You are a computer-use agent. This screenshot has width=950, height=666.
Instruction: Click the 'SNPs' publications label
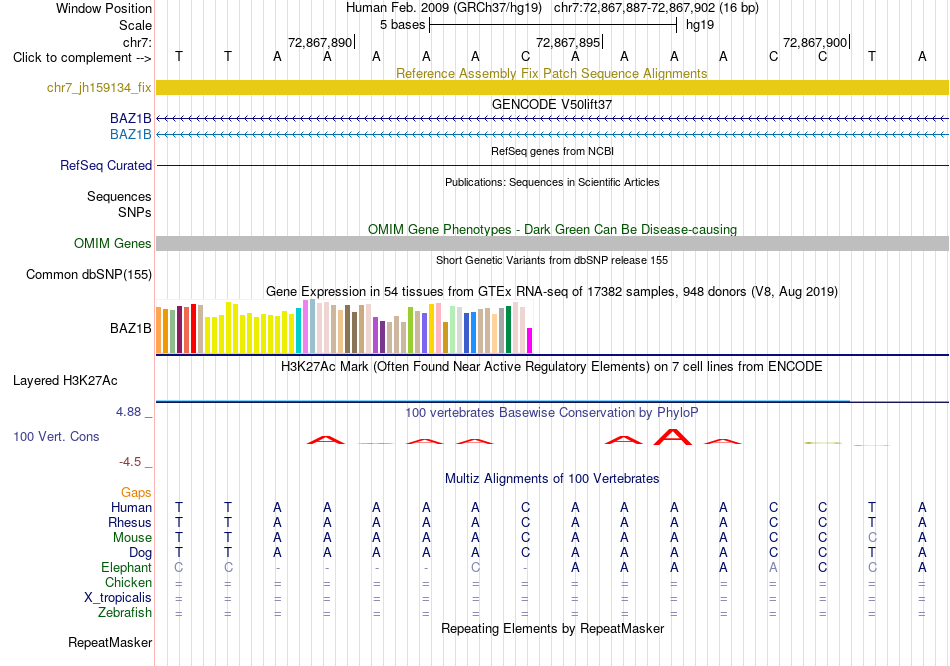[x=135, y=212]
